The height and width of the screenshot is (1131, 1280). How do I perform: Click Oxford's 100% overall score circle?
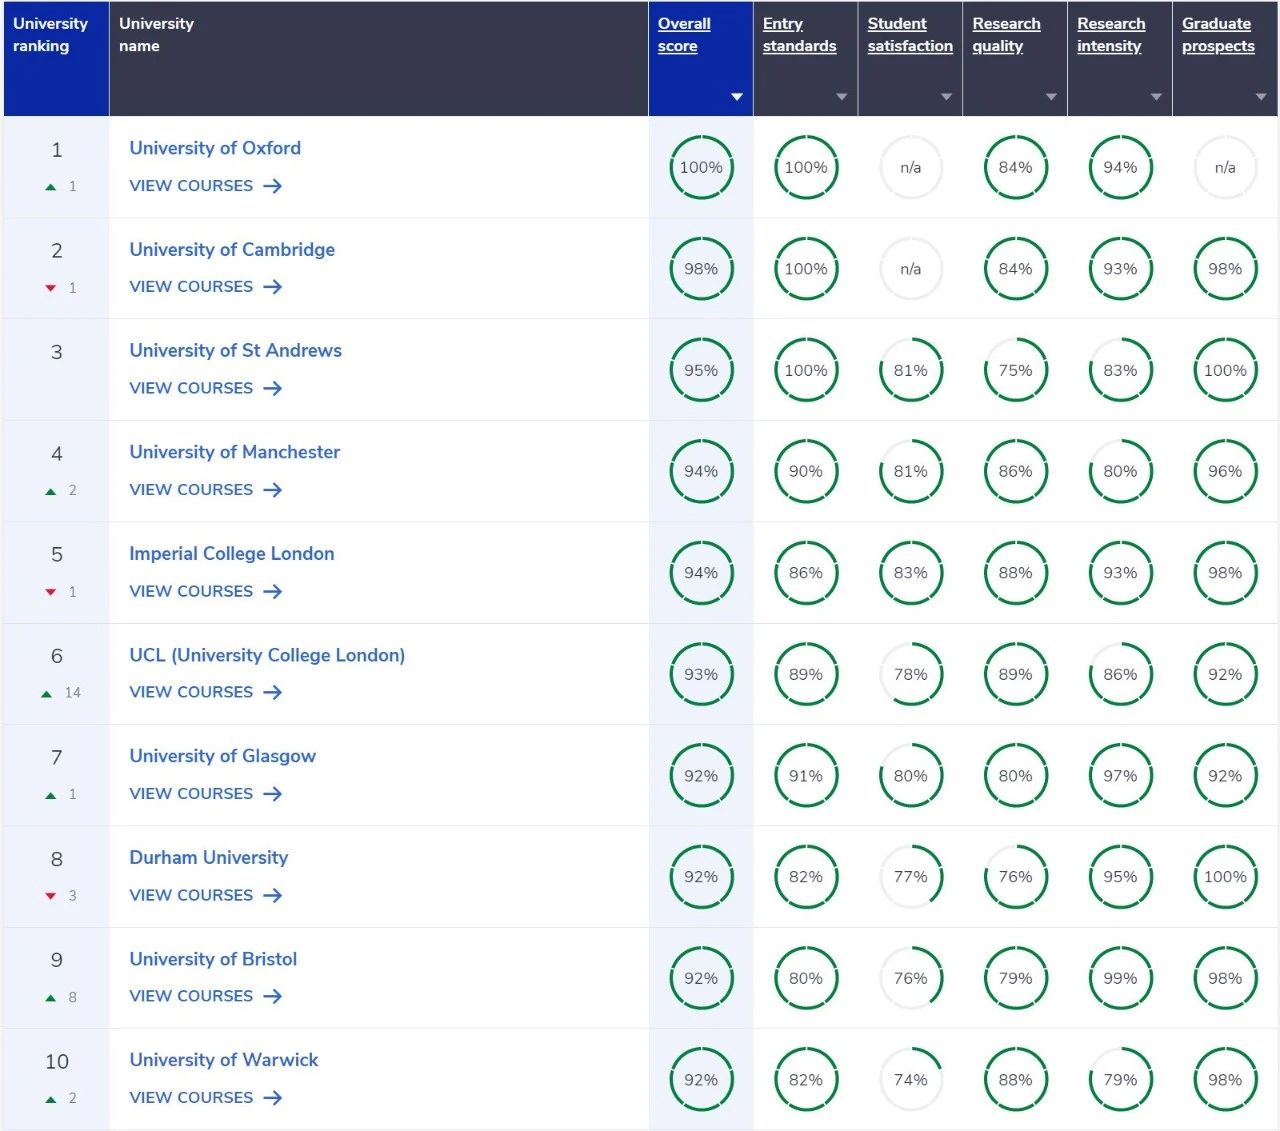pos(701,168)
